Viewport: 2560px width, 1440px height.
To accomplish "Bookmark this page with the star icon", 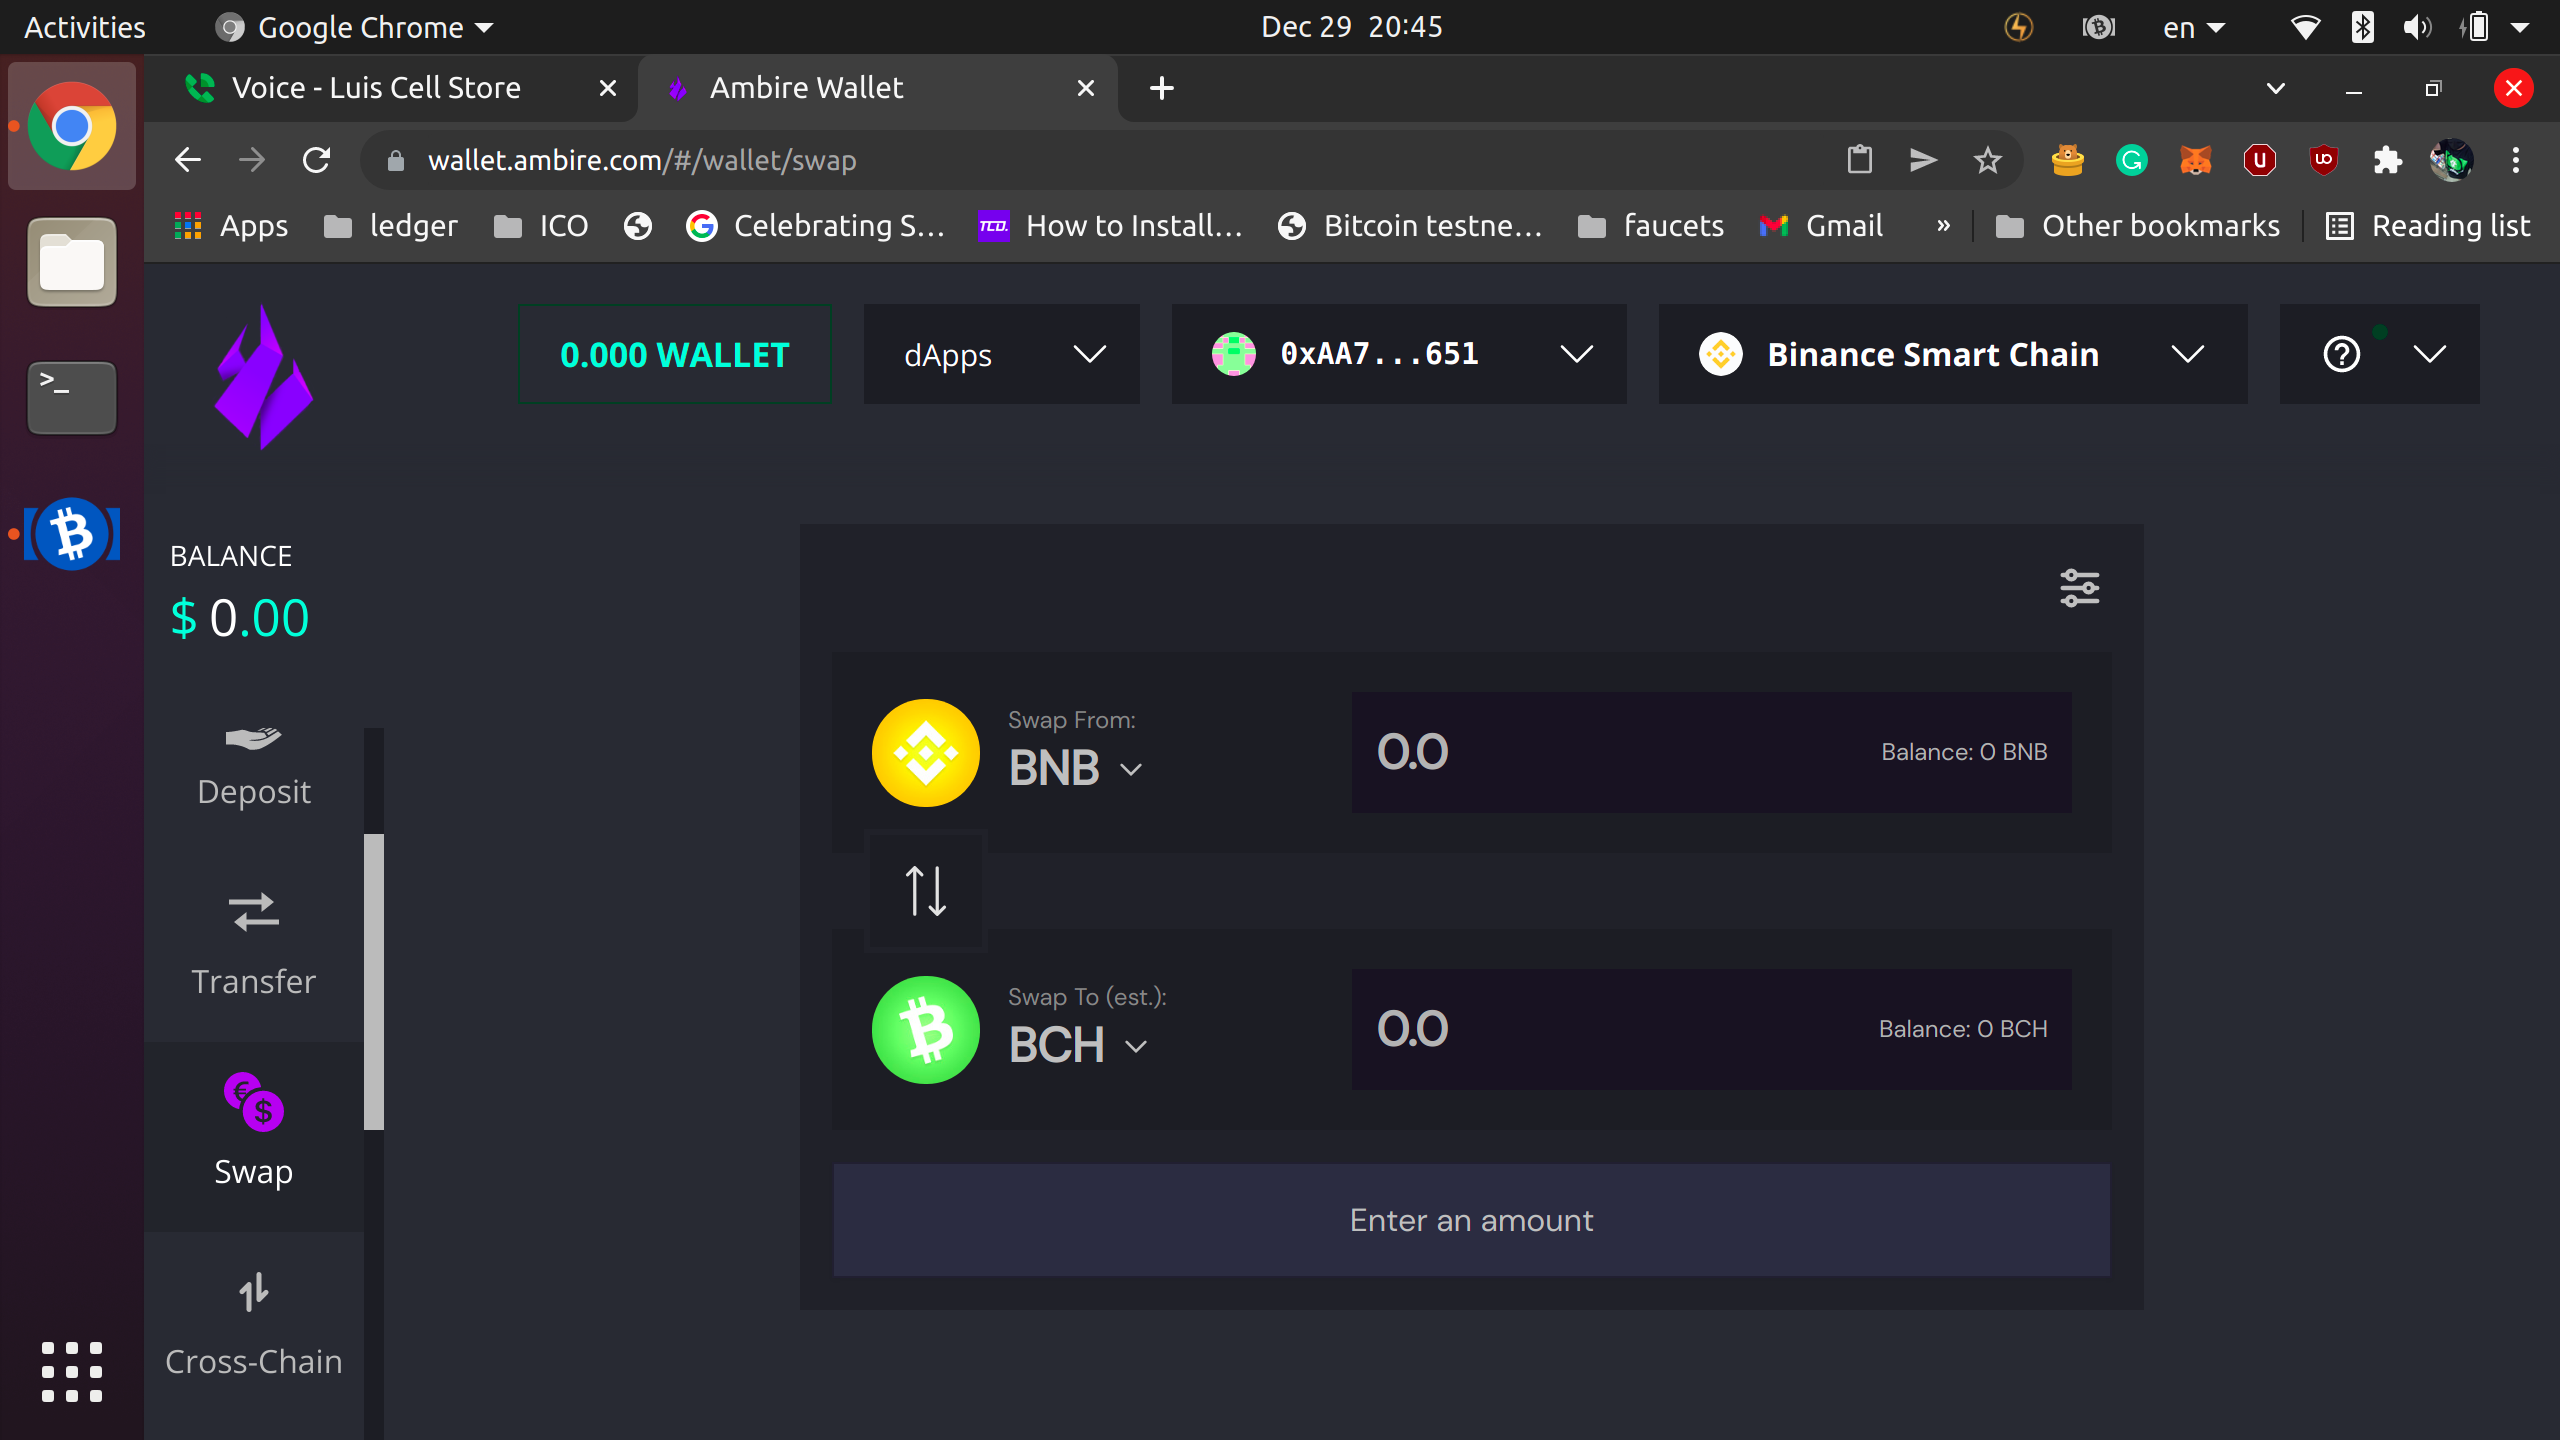I will [1988, 160].
